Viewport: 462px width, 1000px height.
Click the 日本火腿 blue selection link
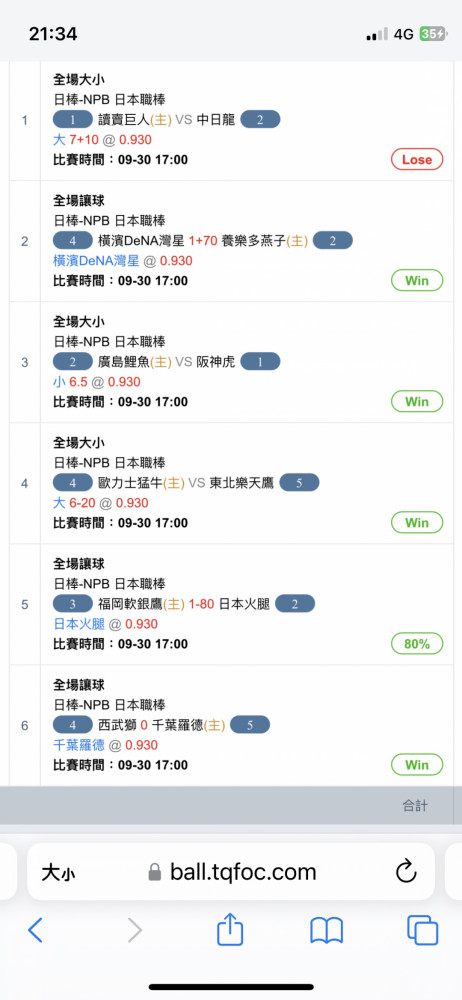[79, 624]
